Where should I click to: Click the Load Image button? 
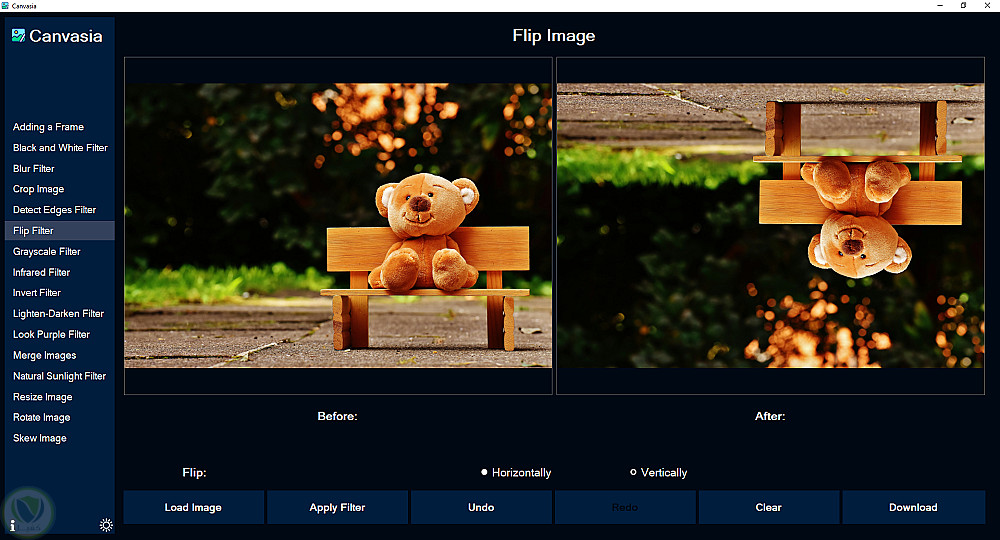click(x=193, y=507)
